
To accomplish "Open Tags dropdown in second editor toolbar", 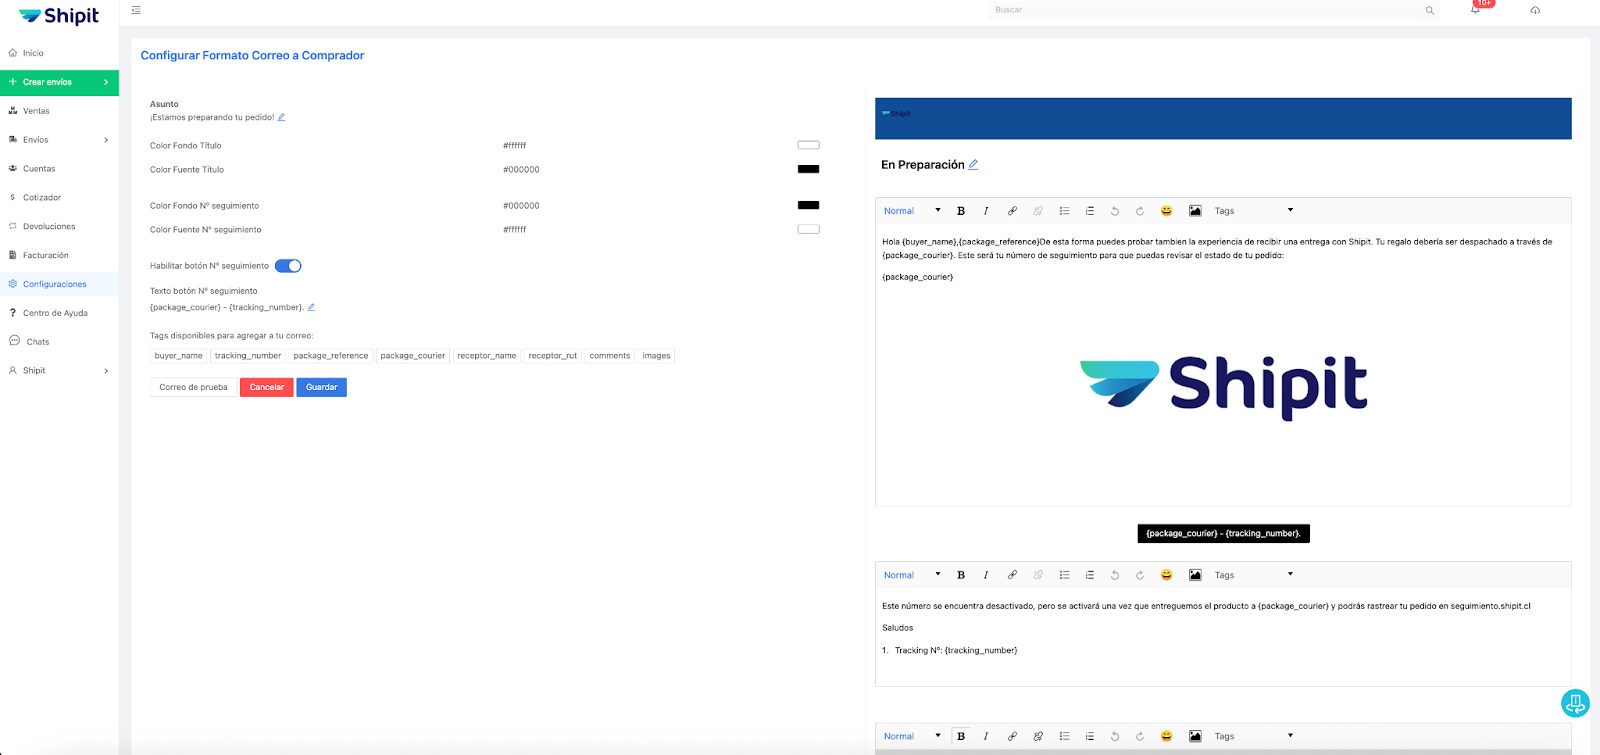I will pyautogui.click(x=1253, y=575).
